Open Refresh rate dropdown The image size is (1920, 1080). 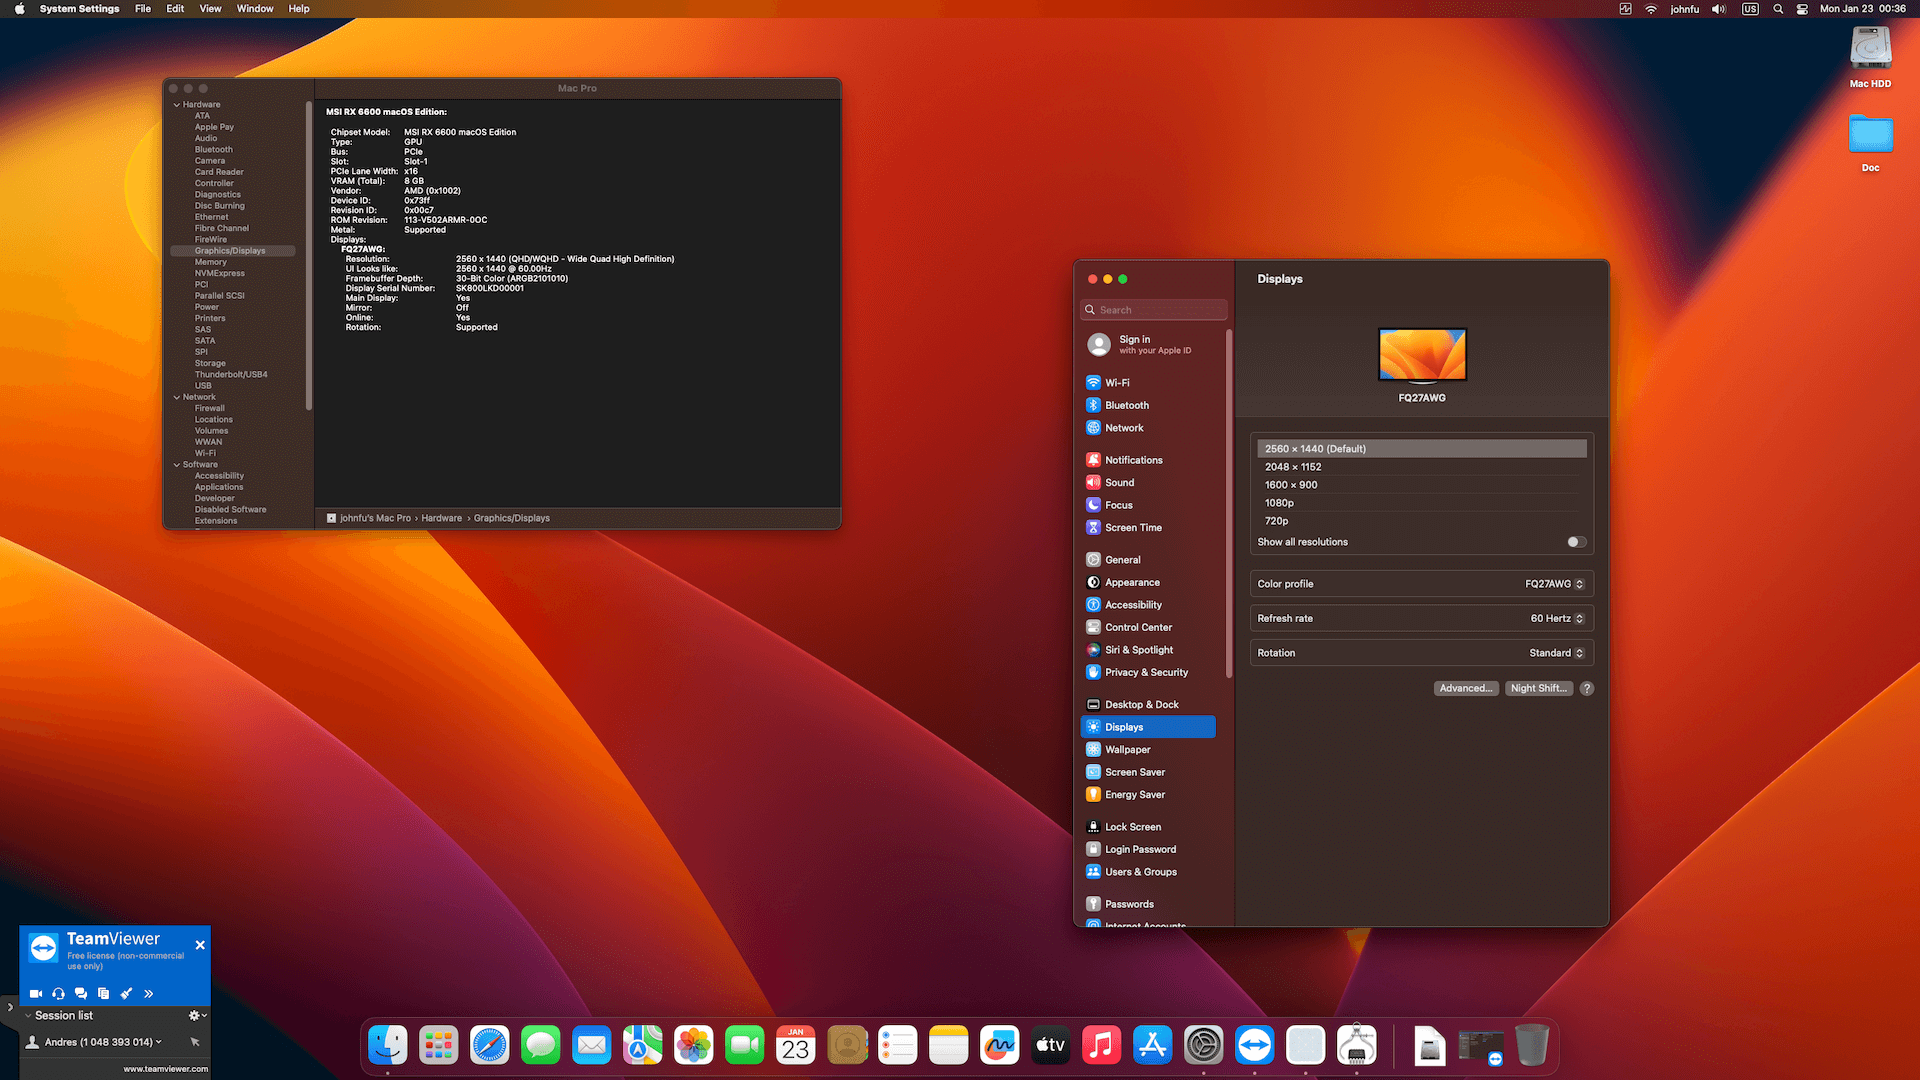(x=1557, y=619)
